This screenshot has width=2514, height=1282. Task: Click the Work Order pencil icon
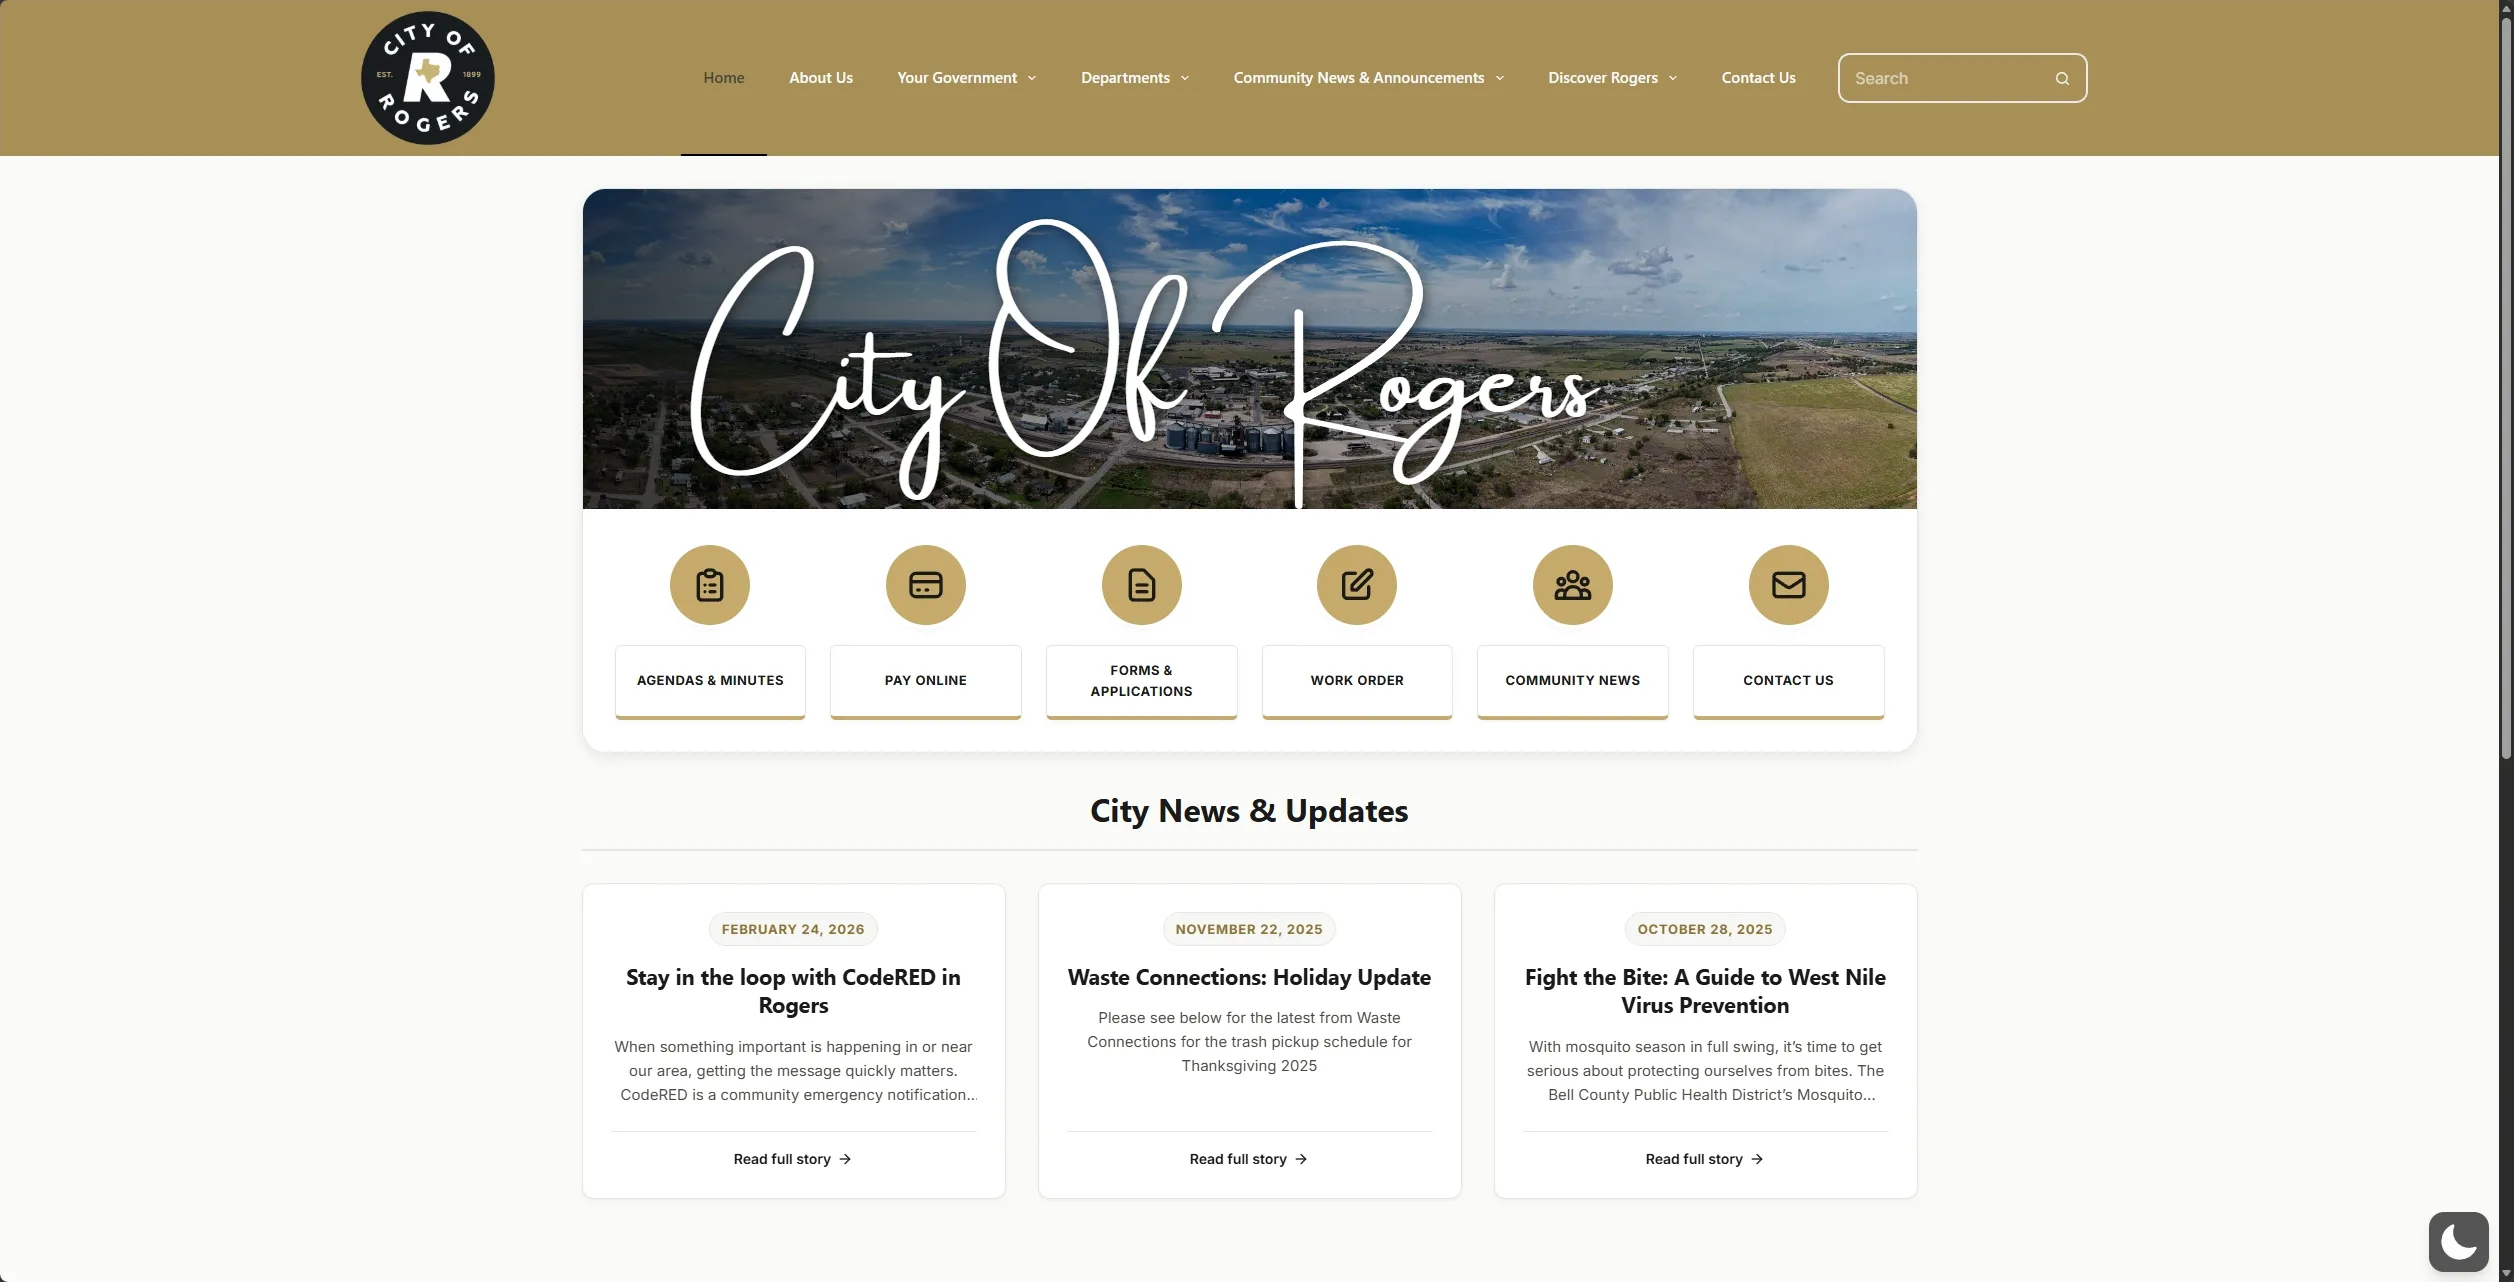[1356, 584]
